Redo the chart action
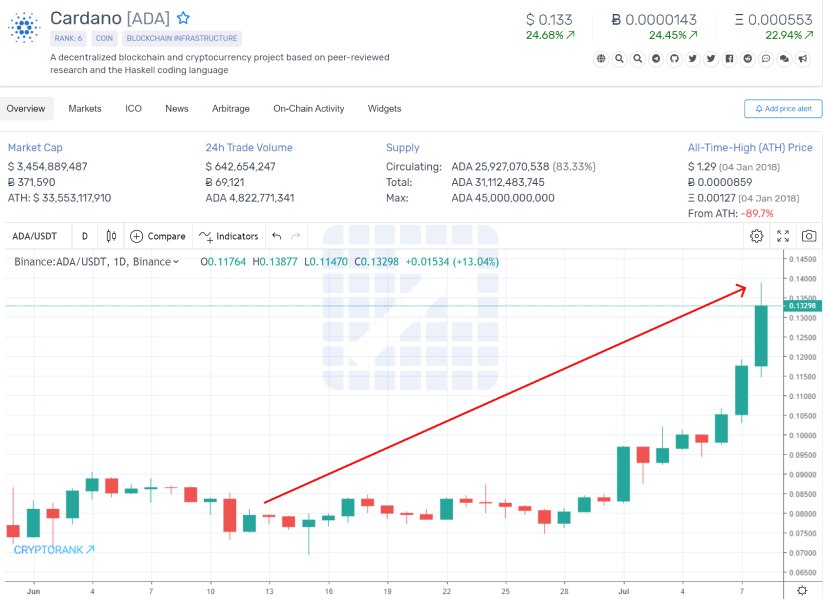 pyautogui.click(x=296, y=236)
